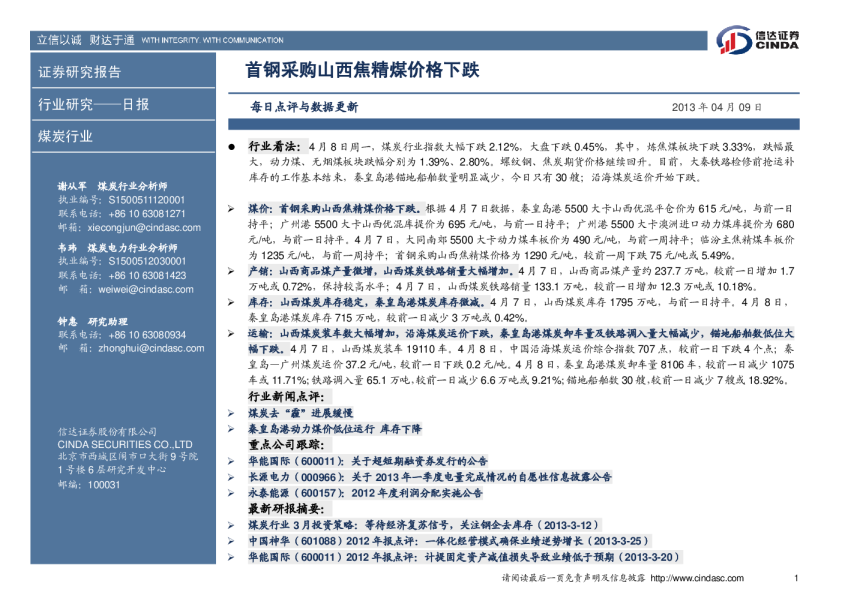Open the 华能国际（600011）超短期融资券 announcement item
Viewport: 842px width, 595px height.
pyautogui.click(x=367, y=461)
